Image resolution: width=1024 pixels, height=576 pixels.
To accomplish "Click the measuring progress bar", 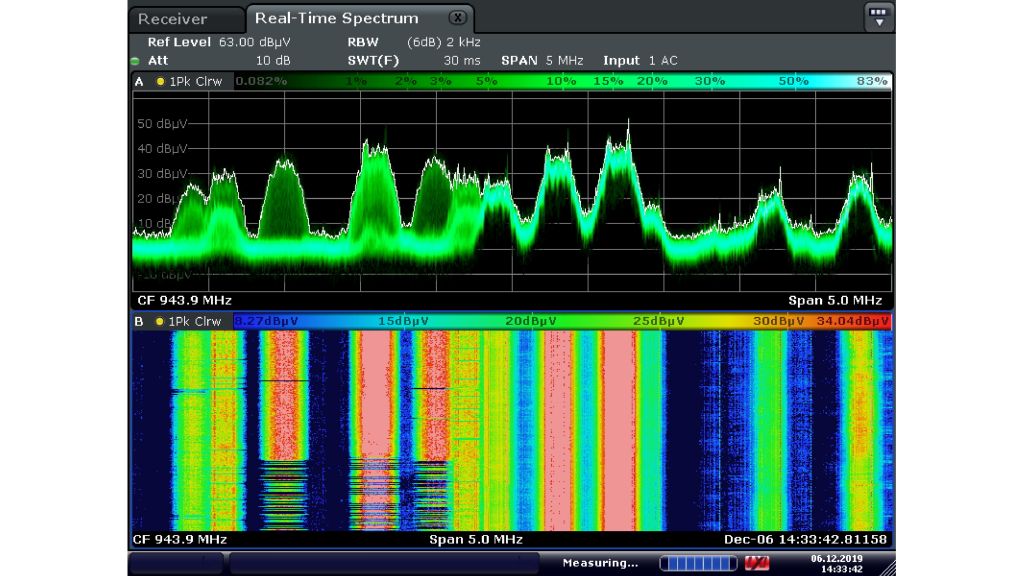I will tap(697, 563).
